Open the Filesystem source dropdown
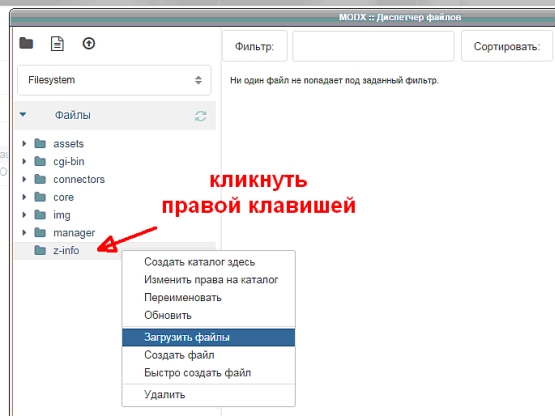The height and width of the screenshot is (416, 555). (114, 80)
